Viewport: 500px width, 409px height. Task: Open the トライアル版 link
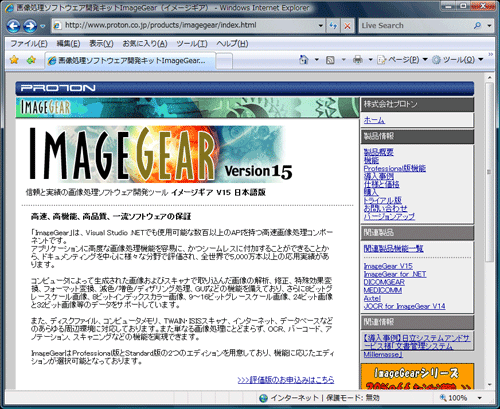tap(383, 200)
